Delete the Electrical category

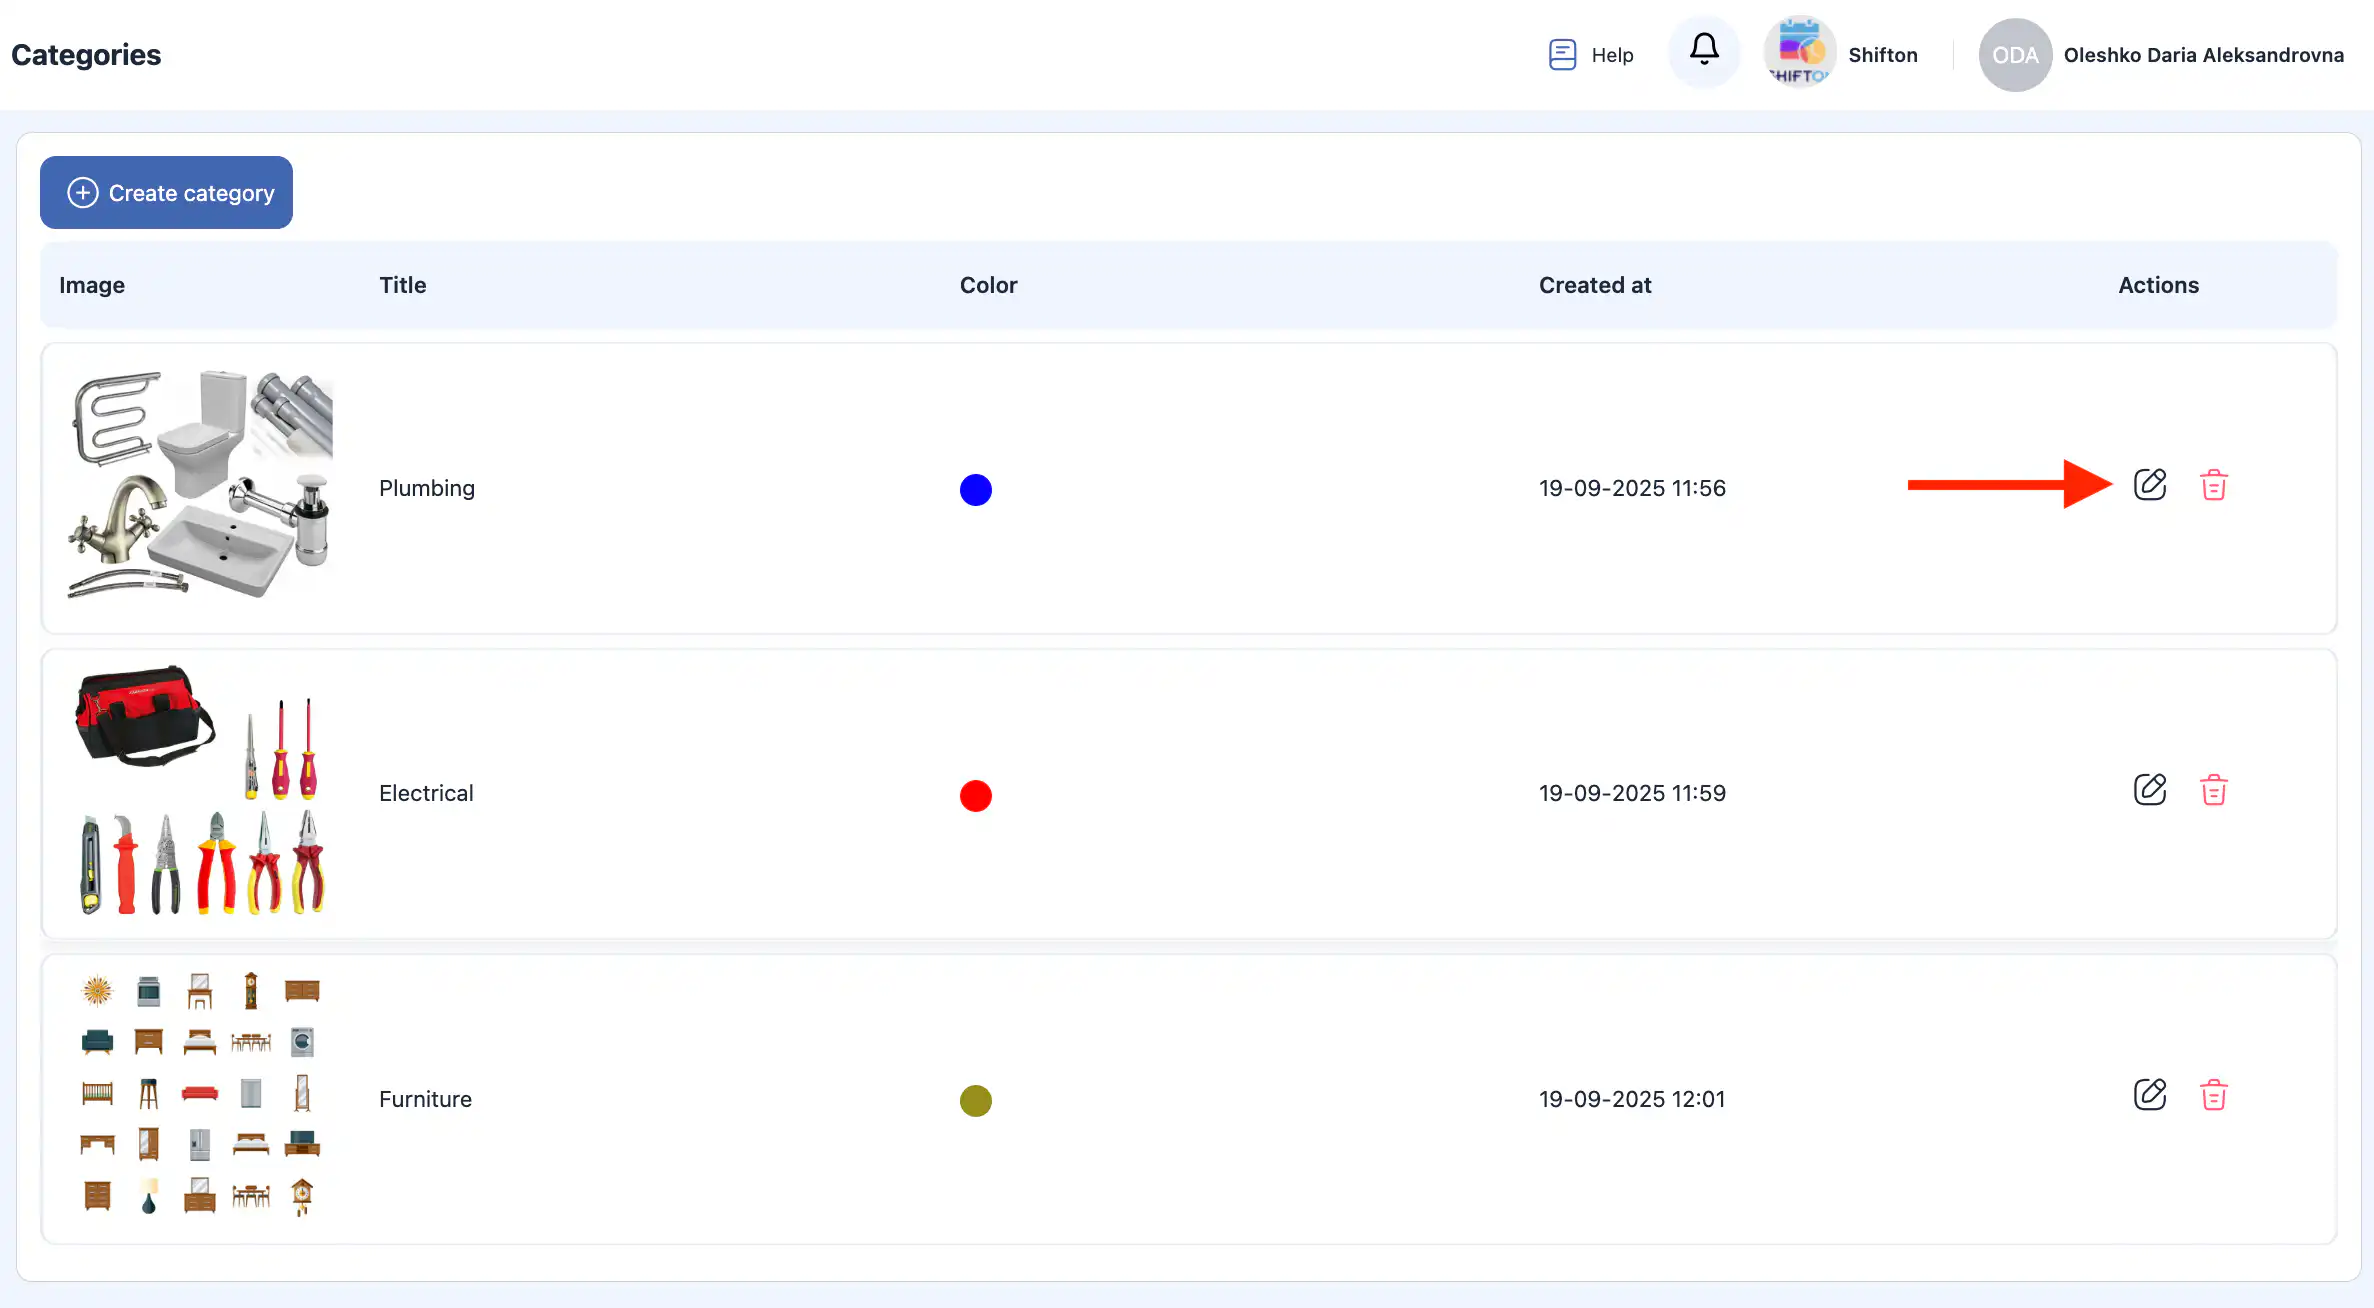2213,790
